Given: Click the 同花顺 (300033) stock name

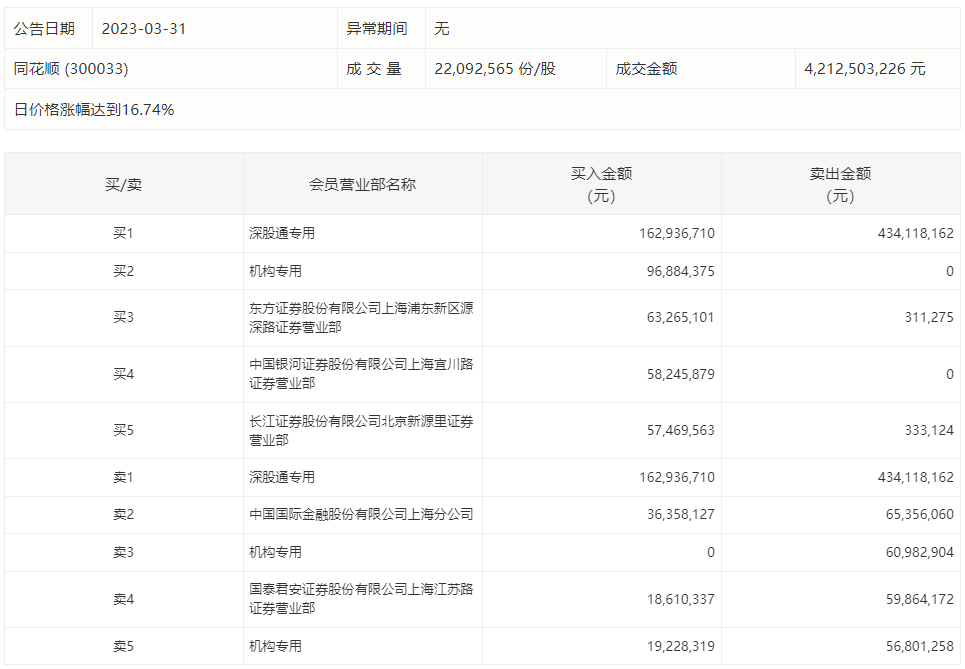Looking at the screenshot, I should coord(71,69).
